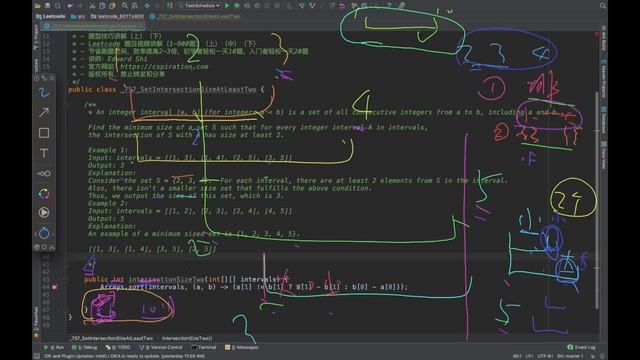Click the Arrays.sort code line
Image resolution: width=640 pixels, height=360 pixels.
coord(254,287)
